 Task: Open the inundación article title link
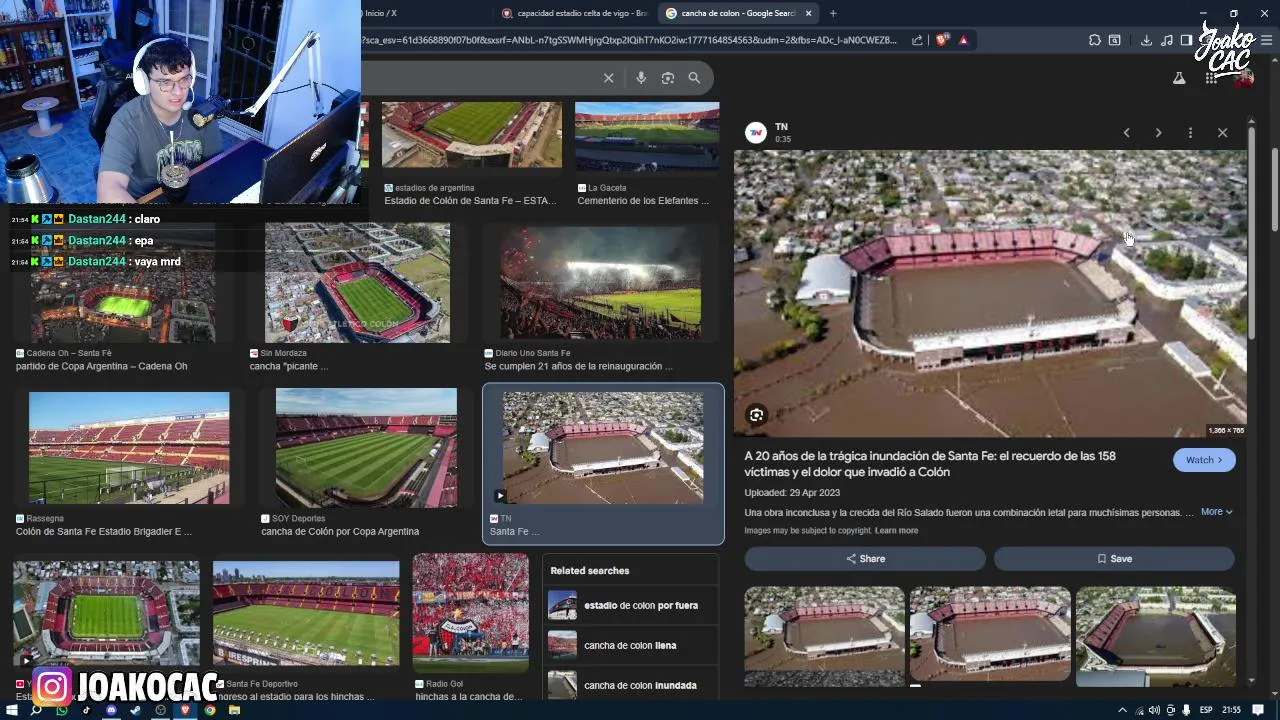[930, 464]
